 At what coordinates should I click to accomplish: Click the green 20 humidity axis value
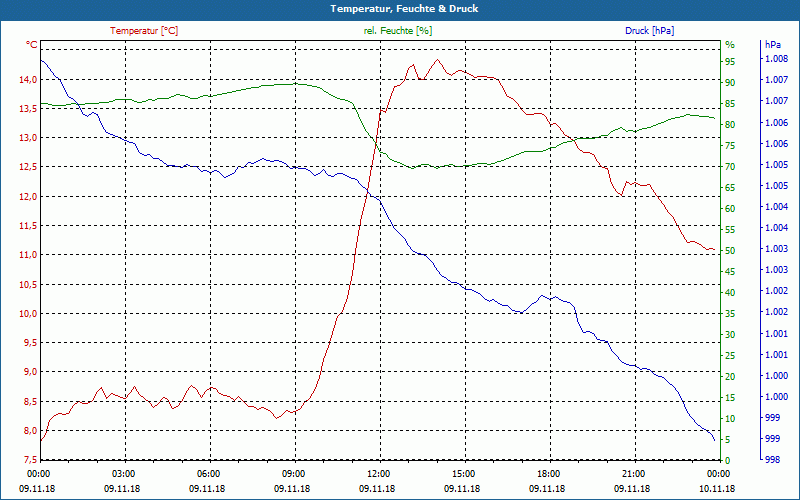[x=730, y=376]
